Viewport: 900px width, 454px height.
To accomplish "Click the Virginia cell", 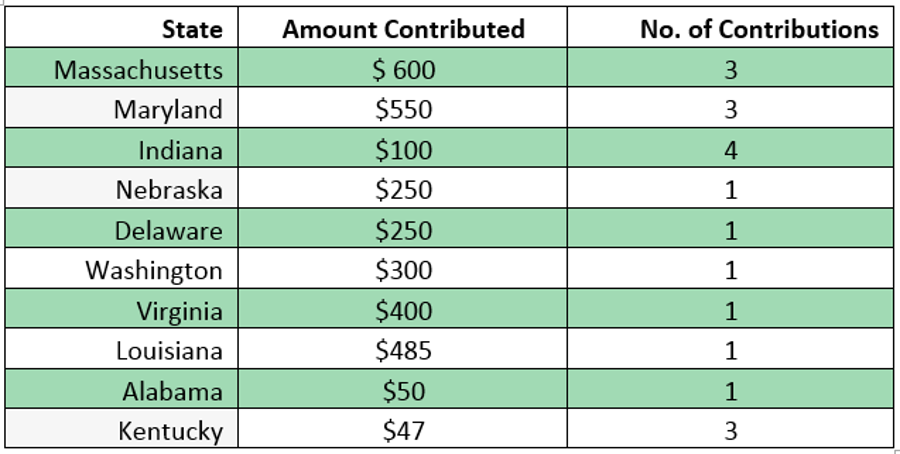I will [x=179, y=311].
